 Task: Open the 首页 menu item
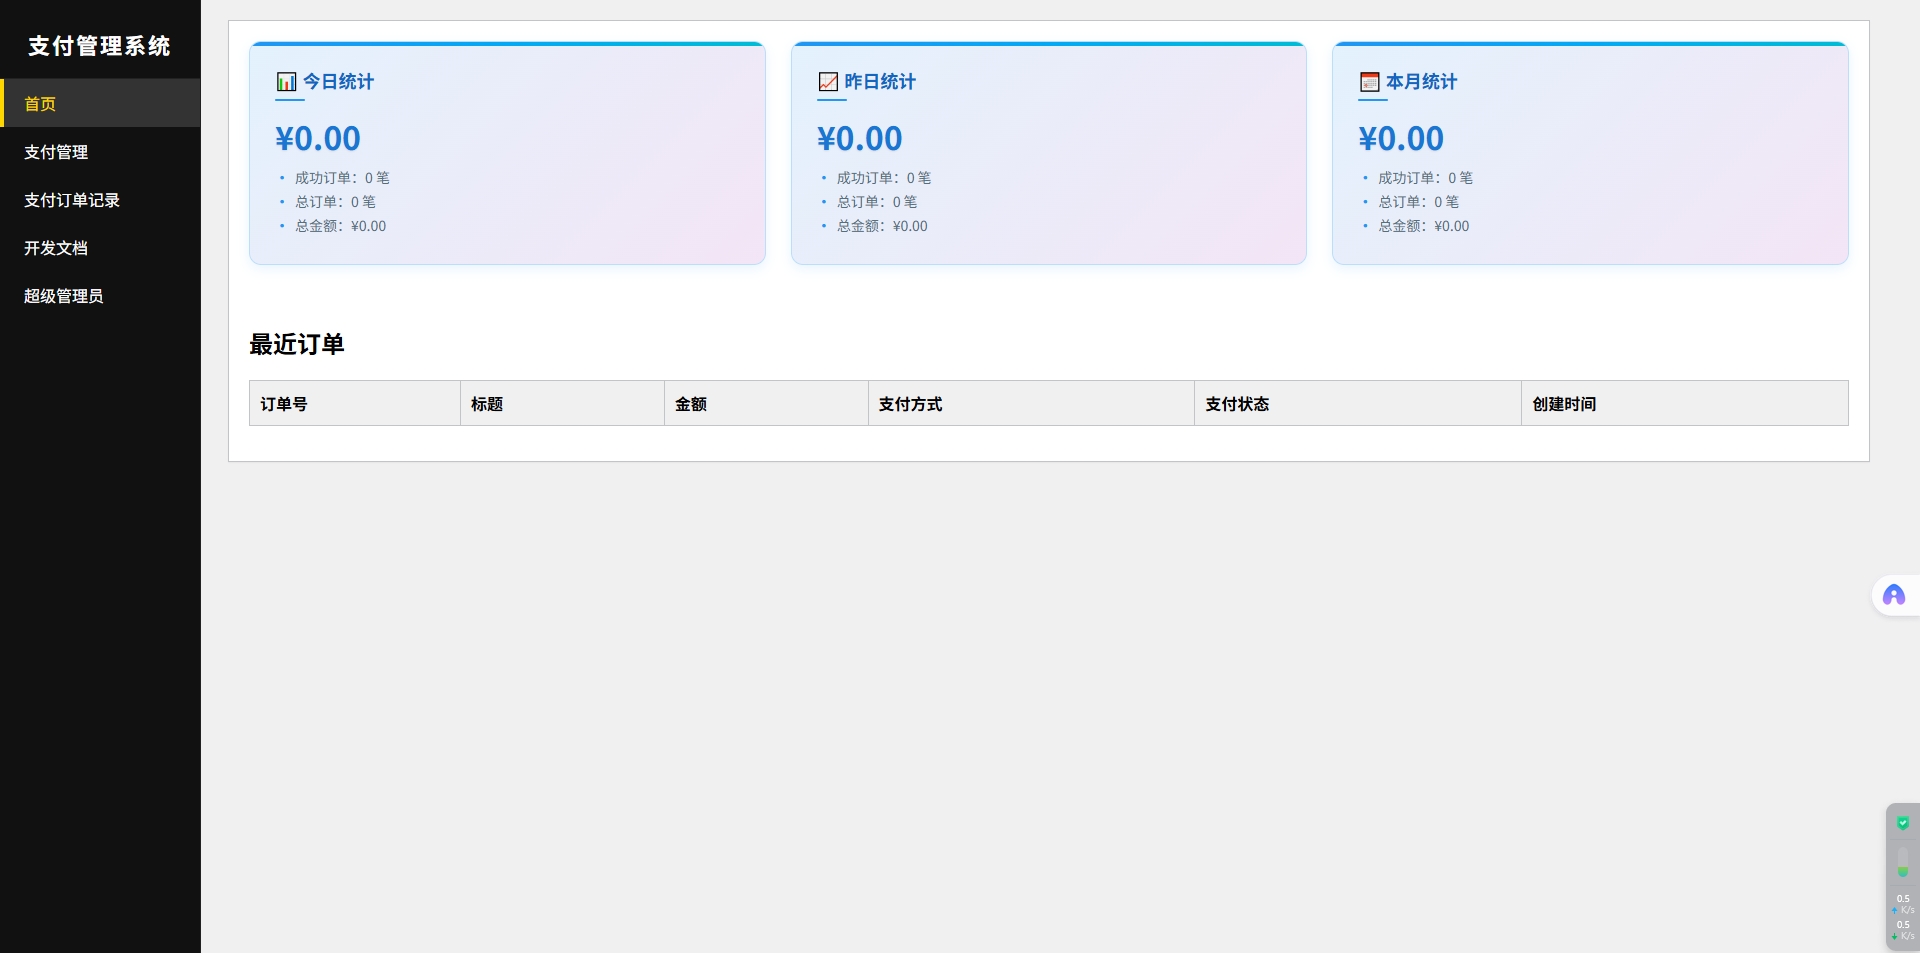(40, 104)
